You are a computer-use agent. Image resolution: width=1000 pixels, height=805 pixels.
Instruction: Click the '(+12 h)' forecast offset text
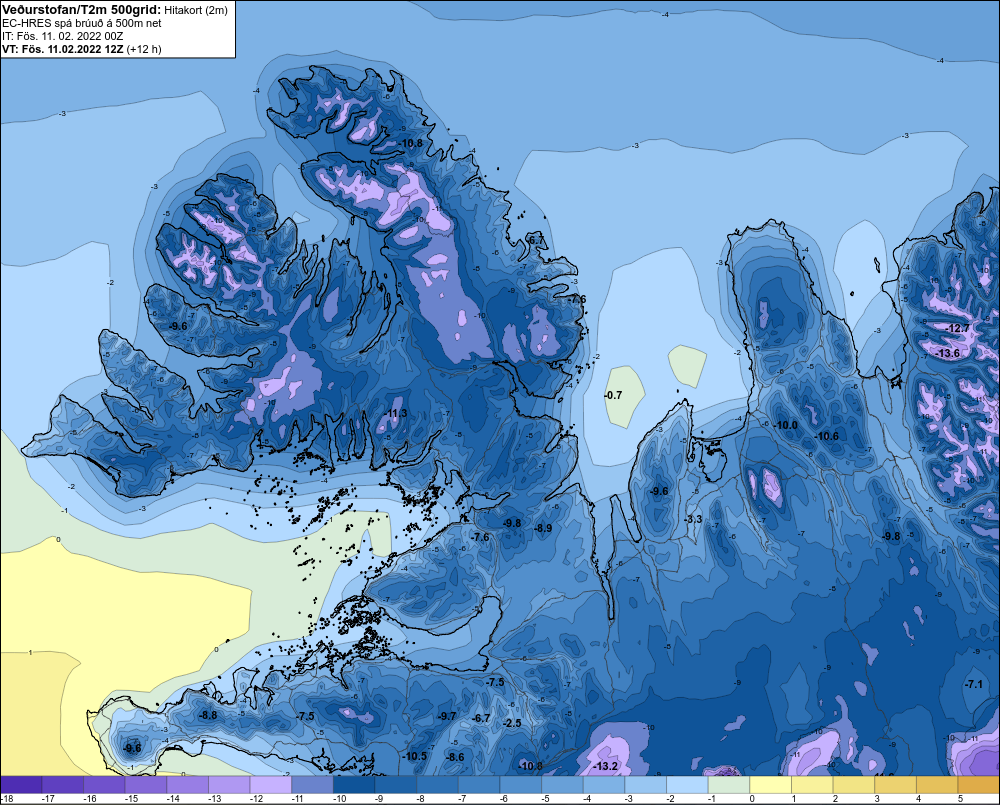[144, 49]
